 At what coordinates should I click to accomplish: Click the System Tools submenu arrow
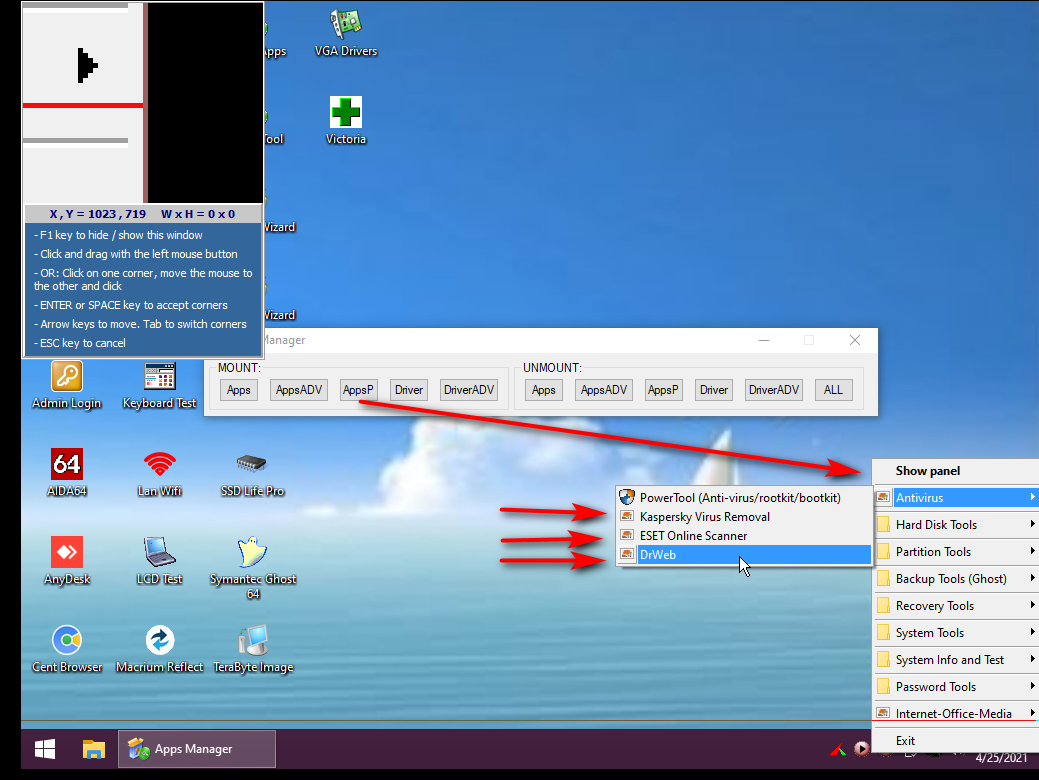point(1032,632)
